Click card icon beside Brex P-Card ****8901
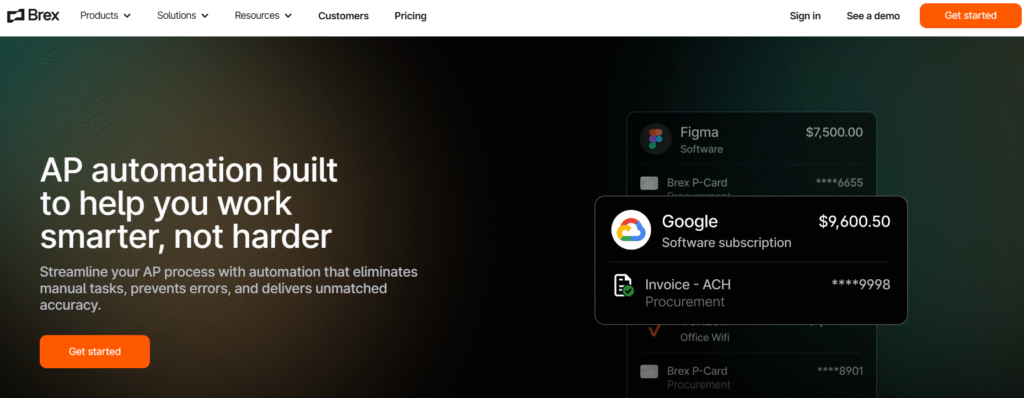The width and height of the screenshot is (1024, 398). pyautogui.click(x=649, y=372)
